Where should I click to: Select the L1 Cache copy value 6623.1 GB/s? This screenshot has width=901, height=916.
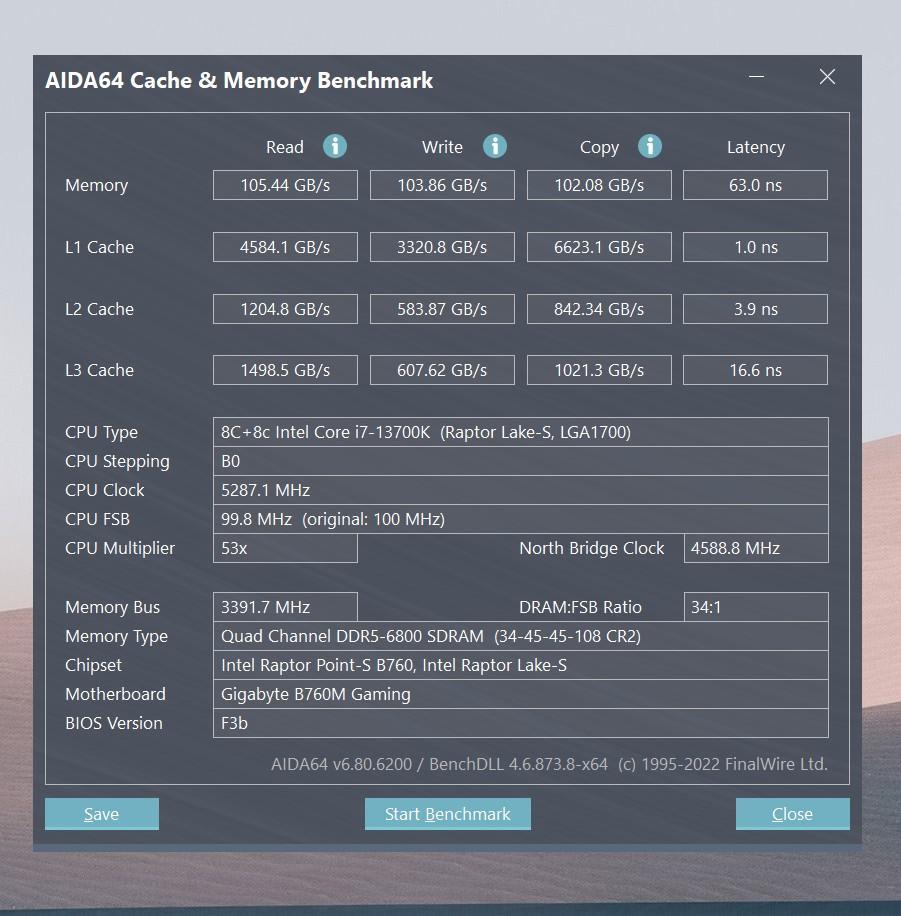click(599, 247)
